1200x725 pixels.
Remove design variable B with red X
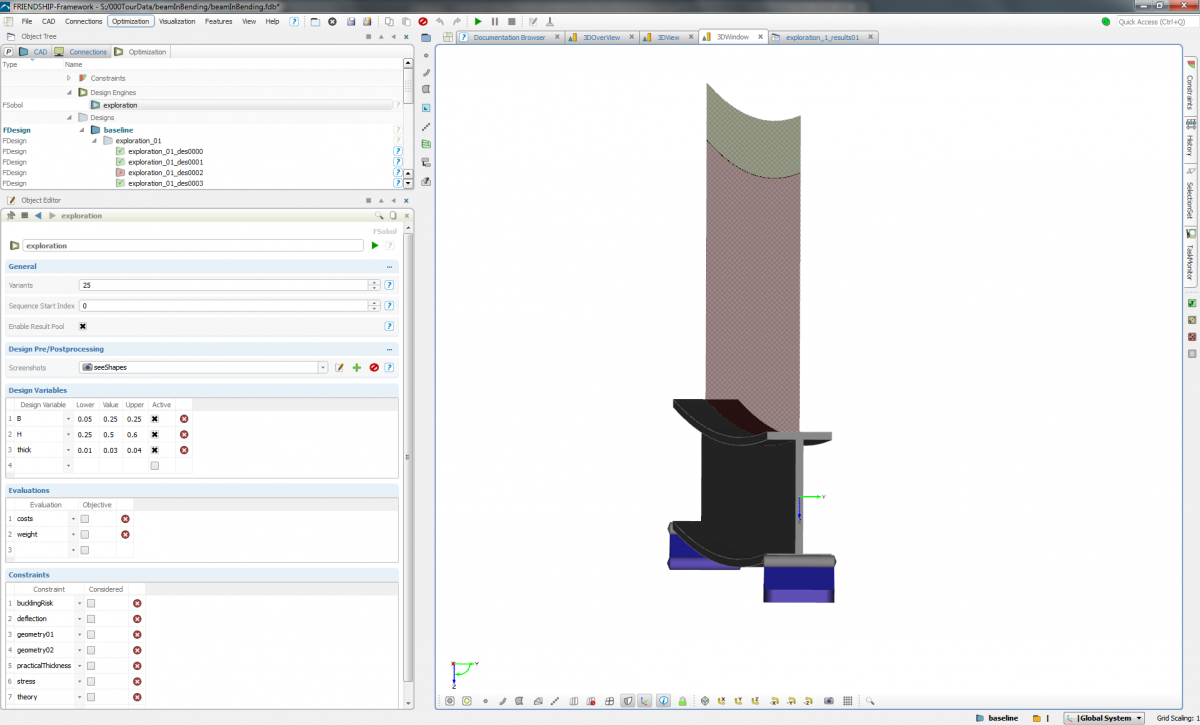184,419
